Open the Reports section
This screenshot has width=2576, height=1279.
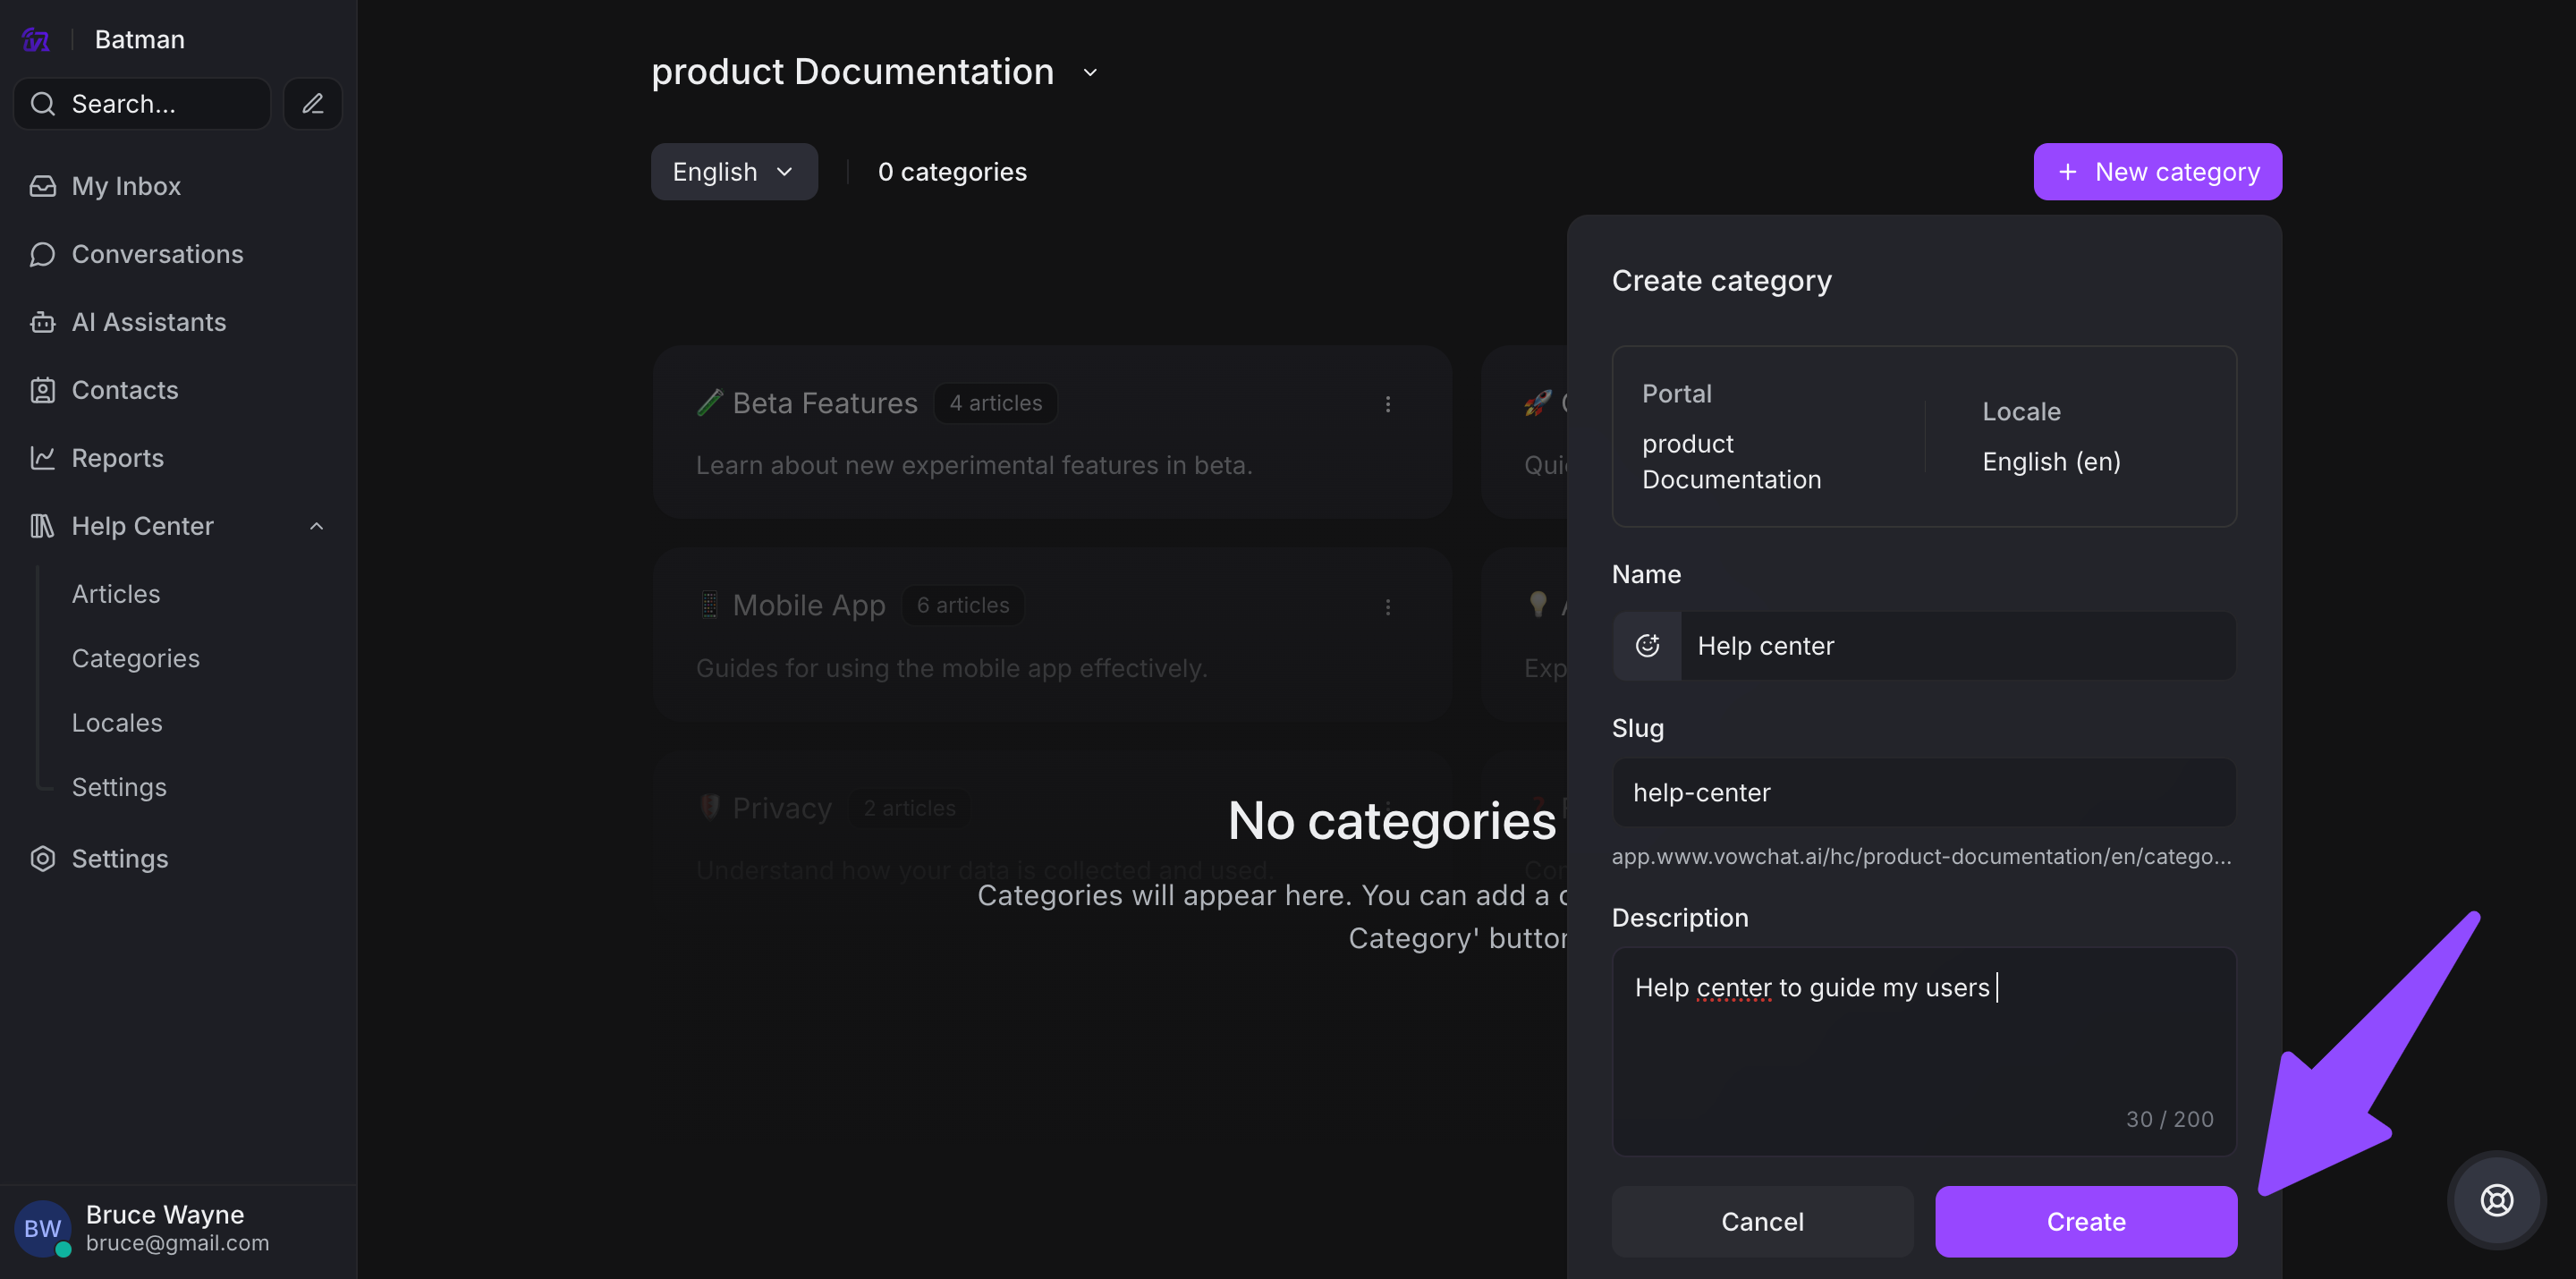[x=117, y=458]
